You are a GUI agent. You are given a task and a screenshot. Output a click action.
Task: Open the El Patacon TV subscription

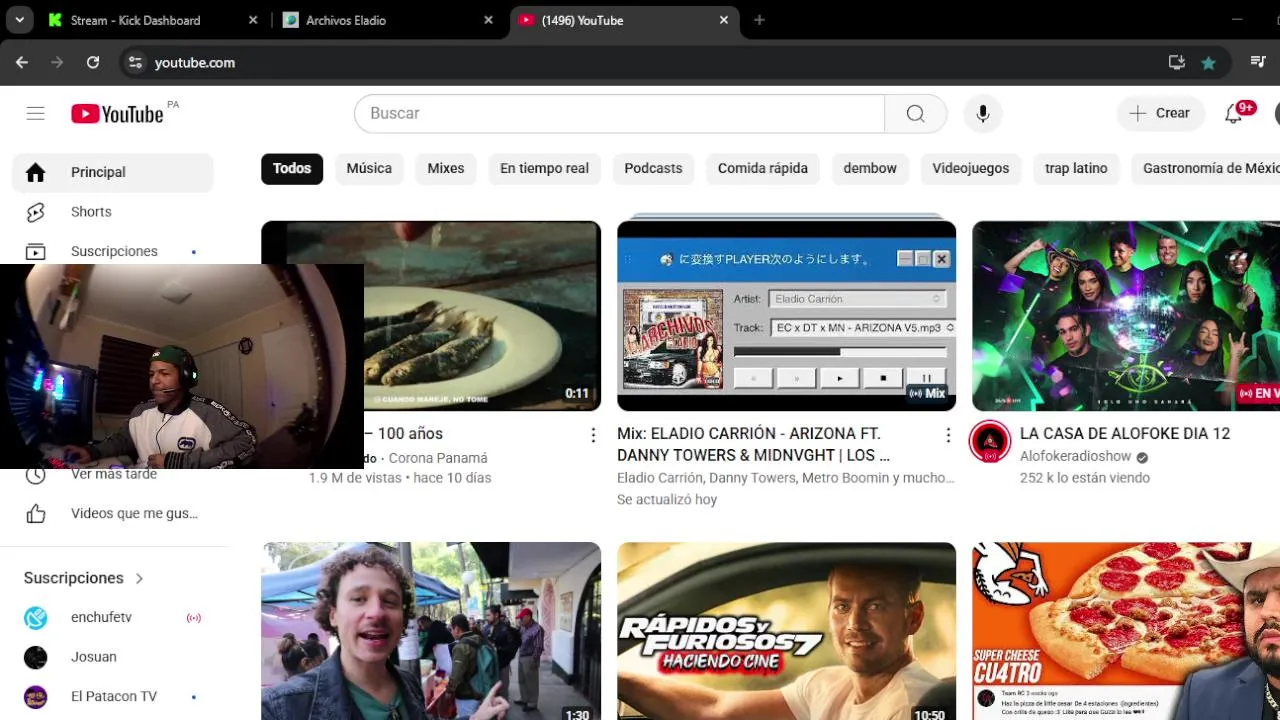113,697
